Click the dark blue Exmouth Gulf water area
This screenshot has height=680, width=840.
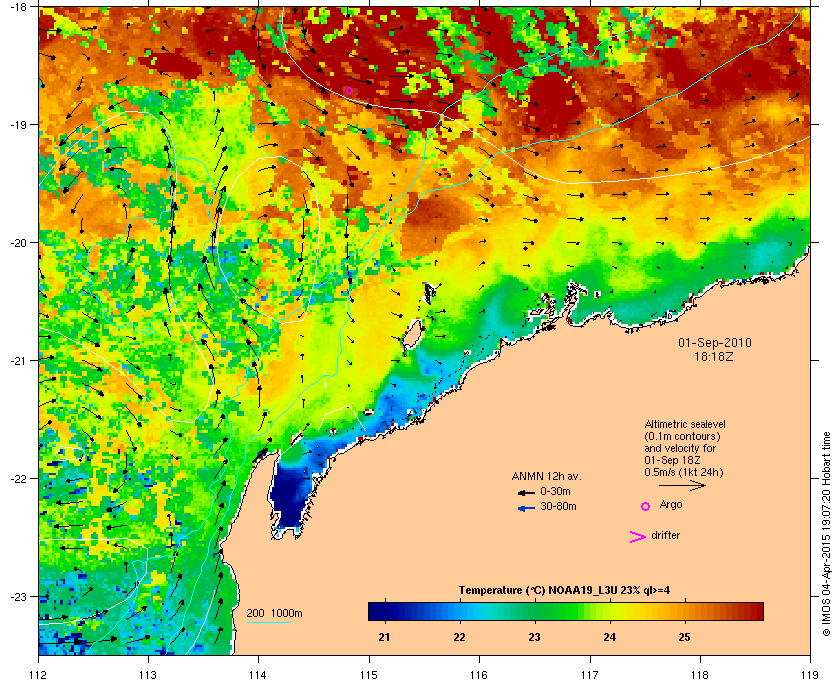point(289,496)
